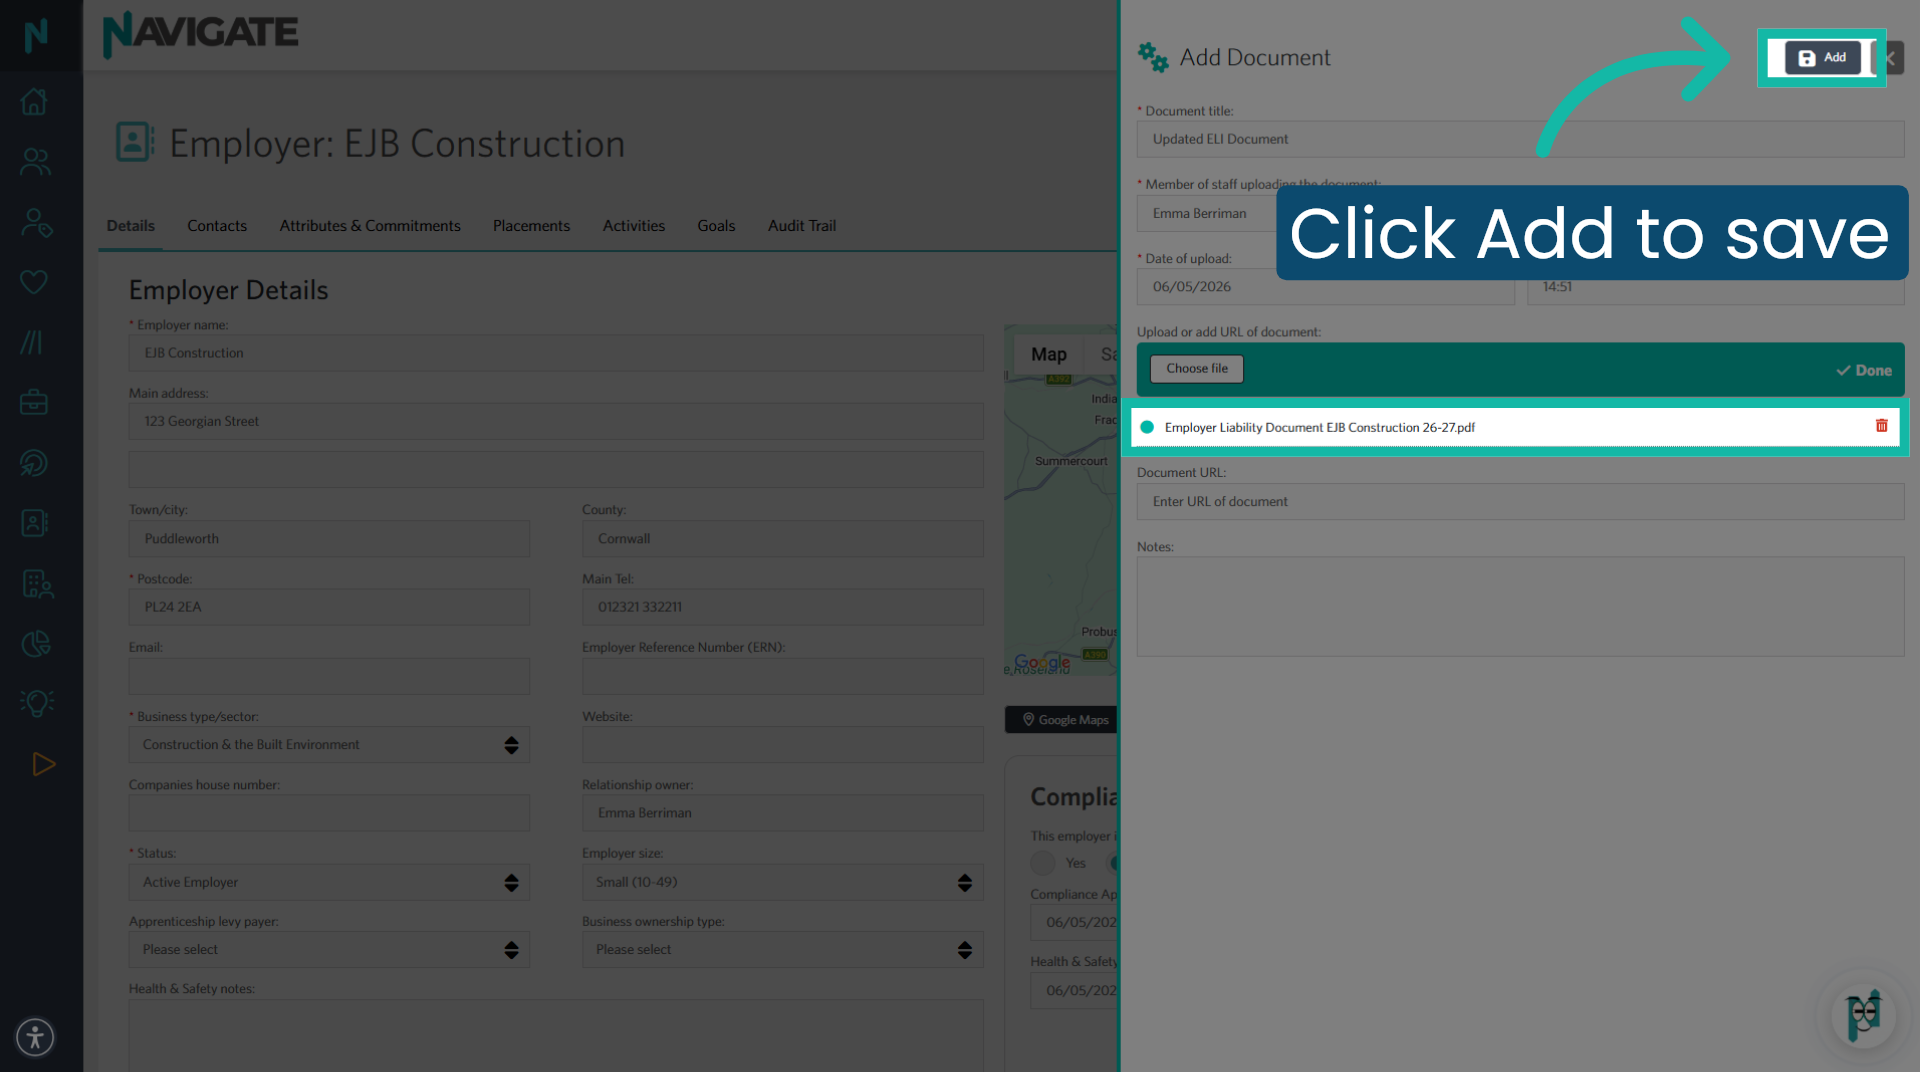
Task: Open the chat assistant mascot icon
Action: point(1864,1016)
